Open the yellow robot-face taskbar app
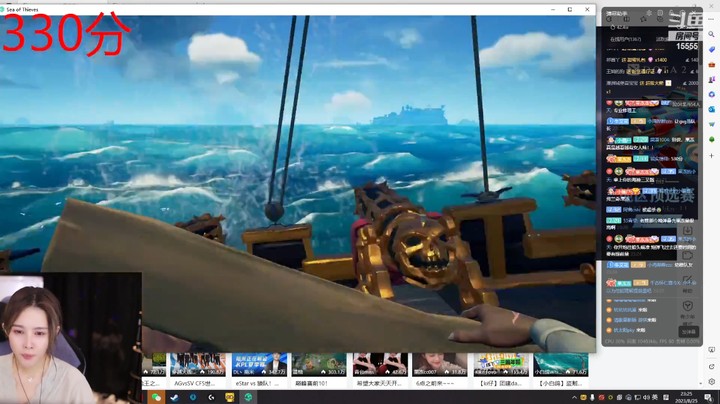This screenshot has height=404, width=720. coord(230,397)
